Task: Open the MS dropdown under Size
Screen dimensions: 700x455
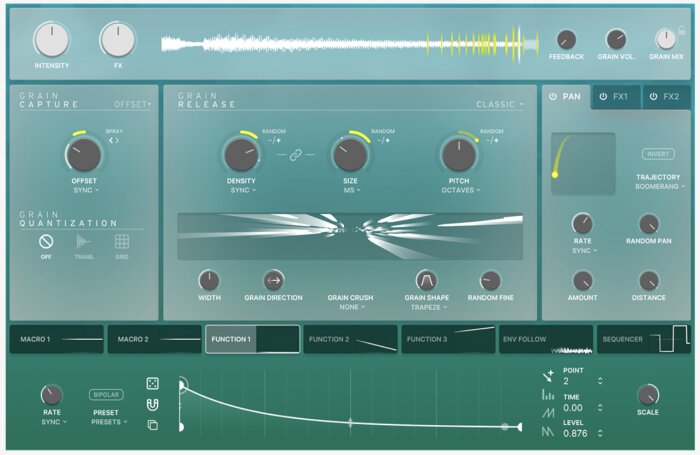Action: point(352,190)
